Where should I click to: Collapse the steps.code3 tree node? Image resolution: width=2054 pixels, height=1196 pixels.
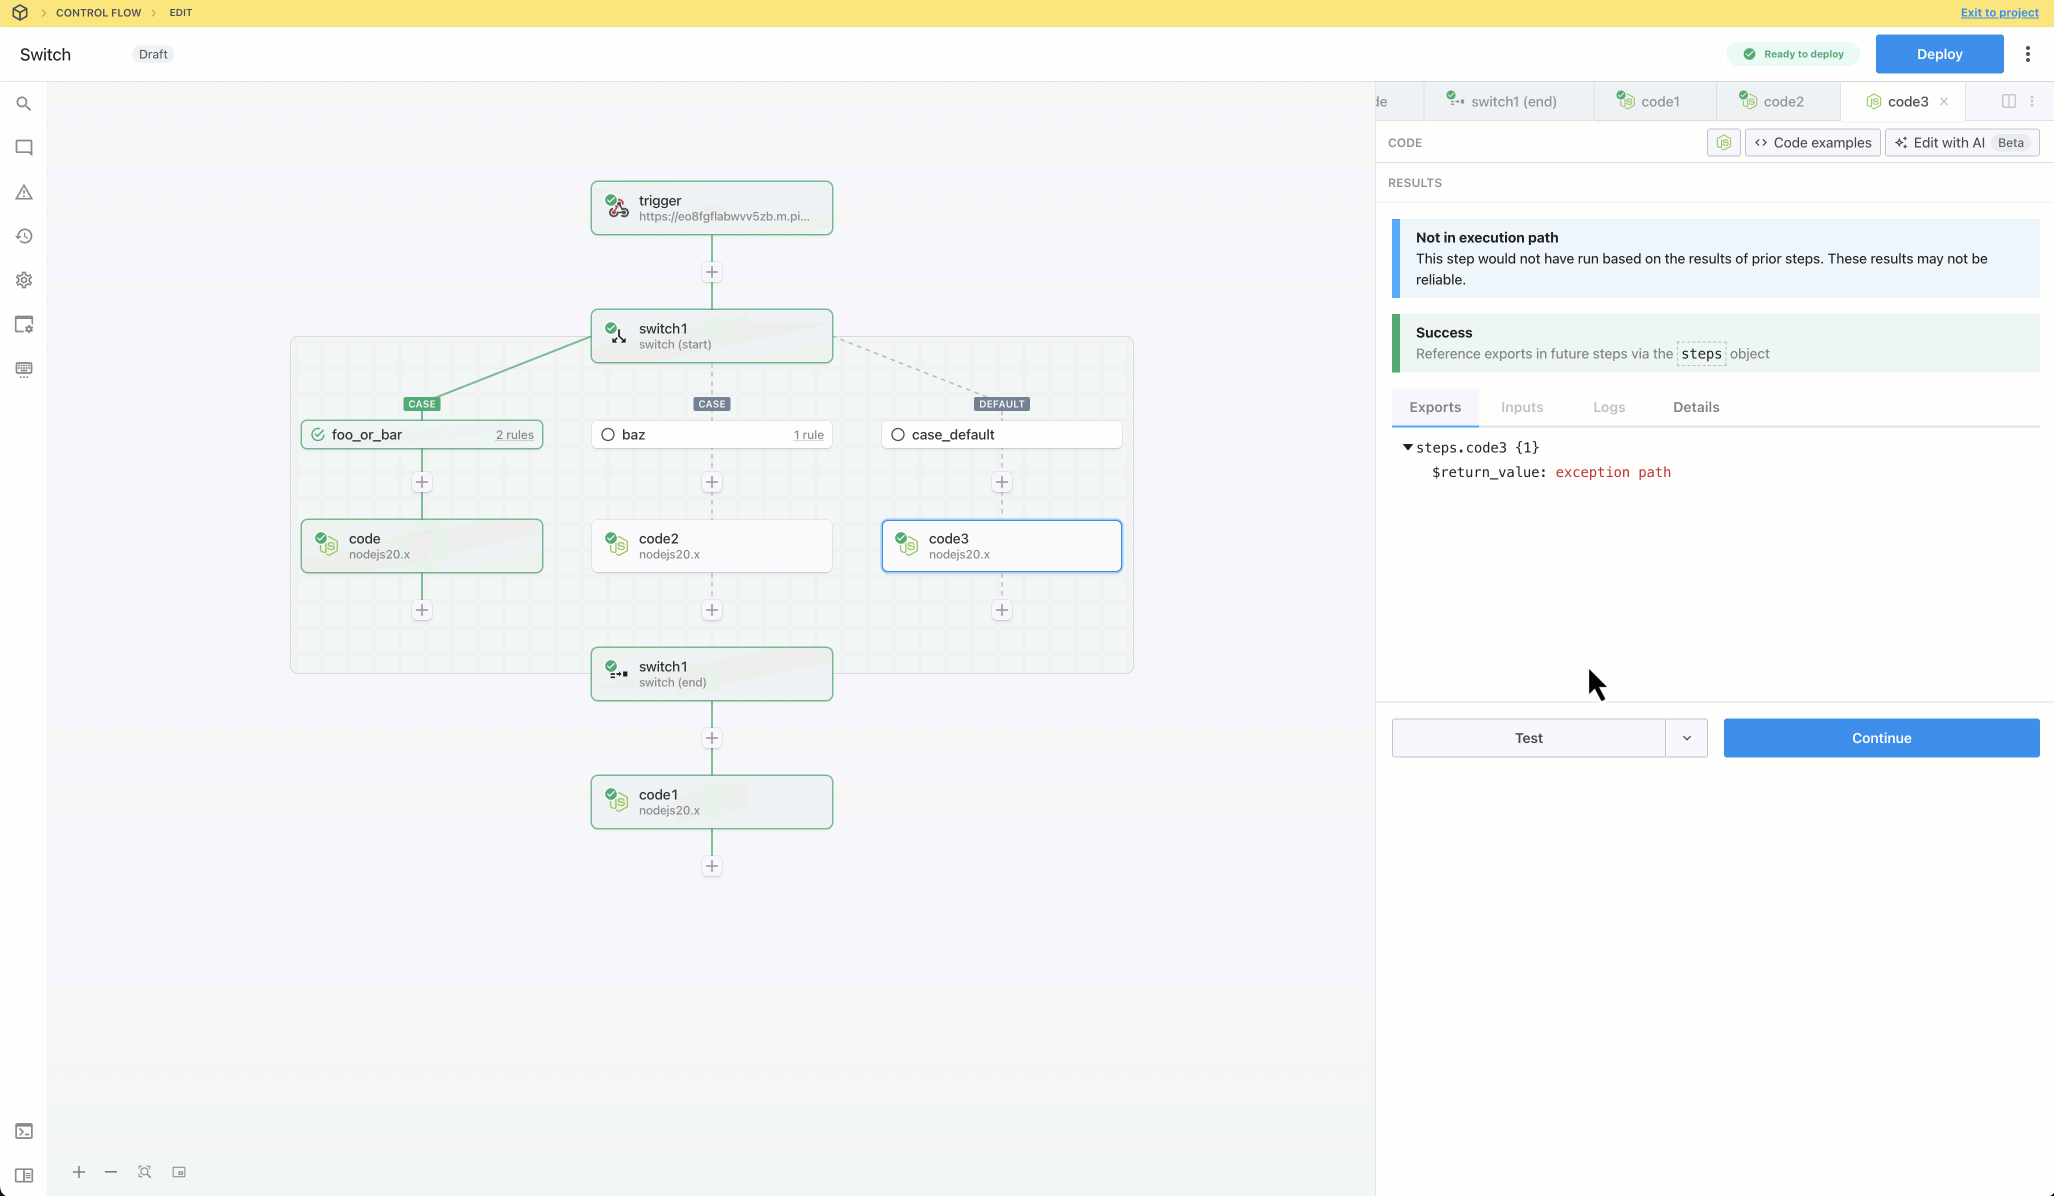1407,447
